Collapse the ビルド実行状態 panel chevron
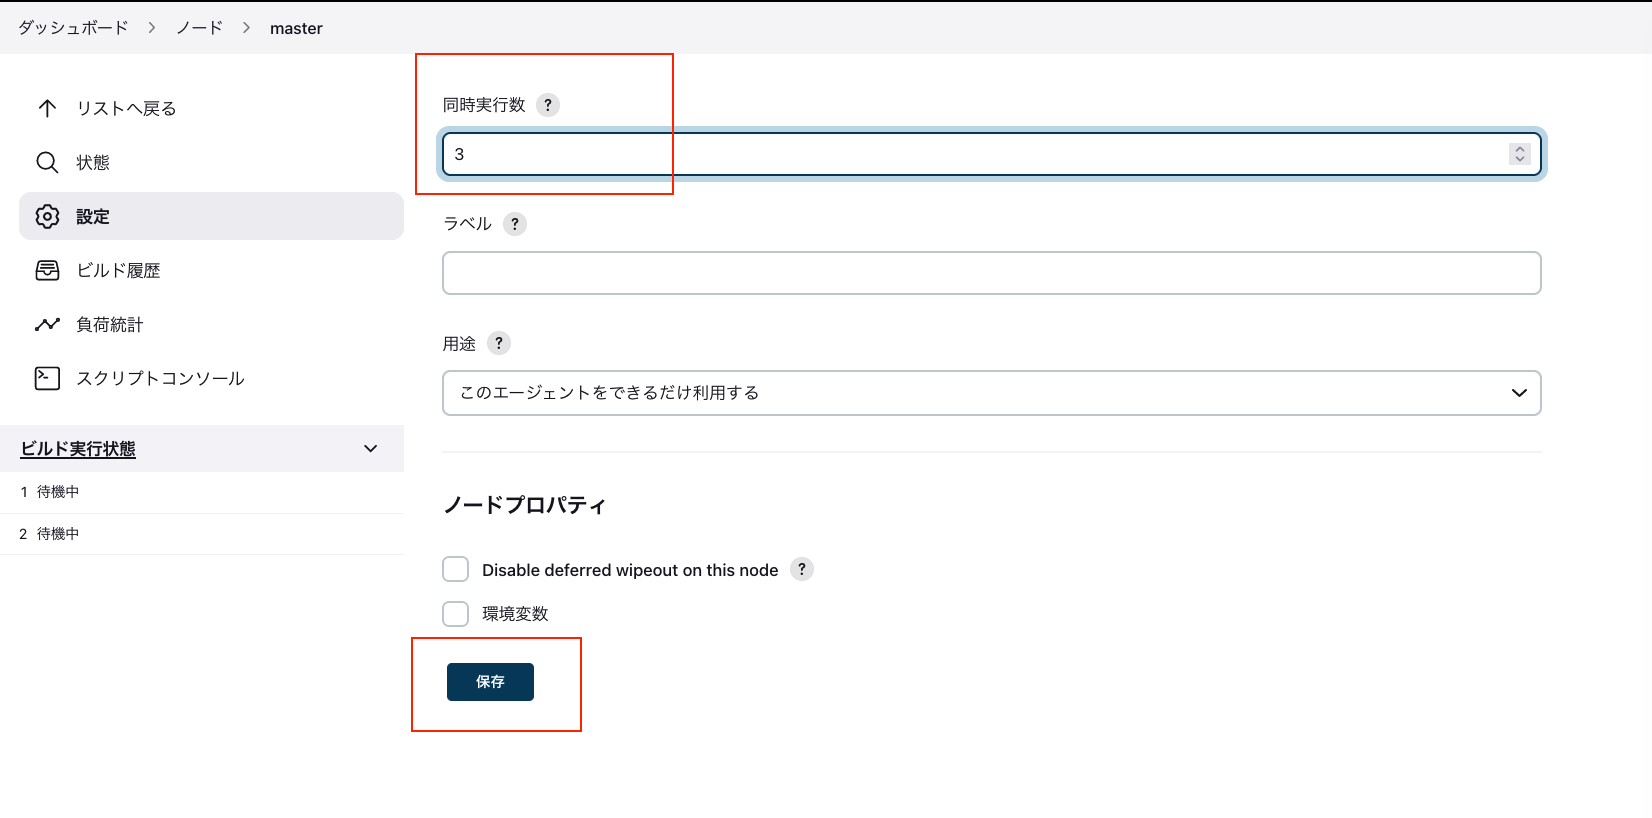Viewport: 1652px width, 818px height. [x=371, y=449]
